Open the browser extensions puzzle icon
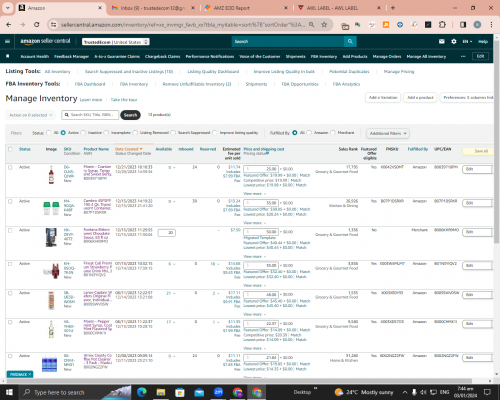 coord(442,24)
